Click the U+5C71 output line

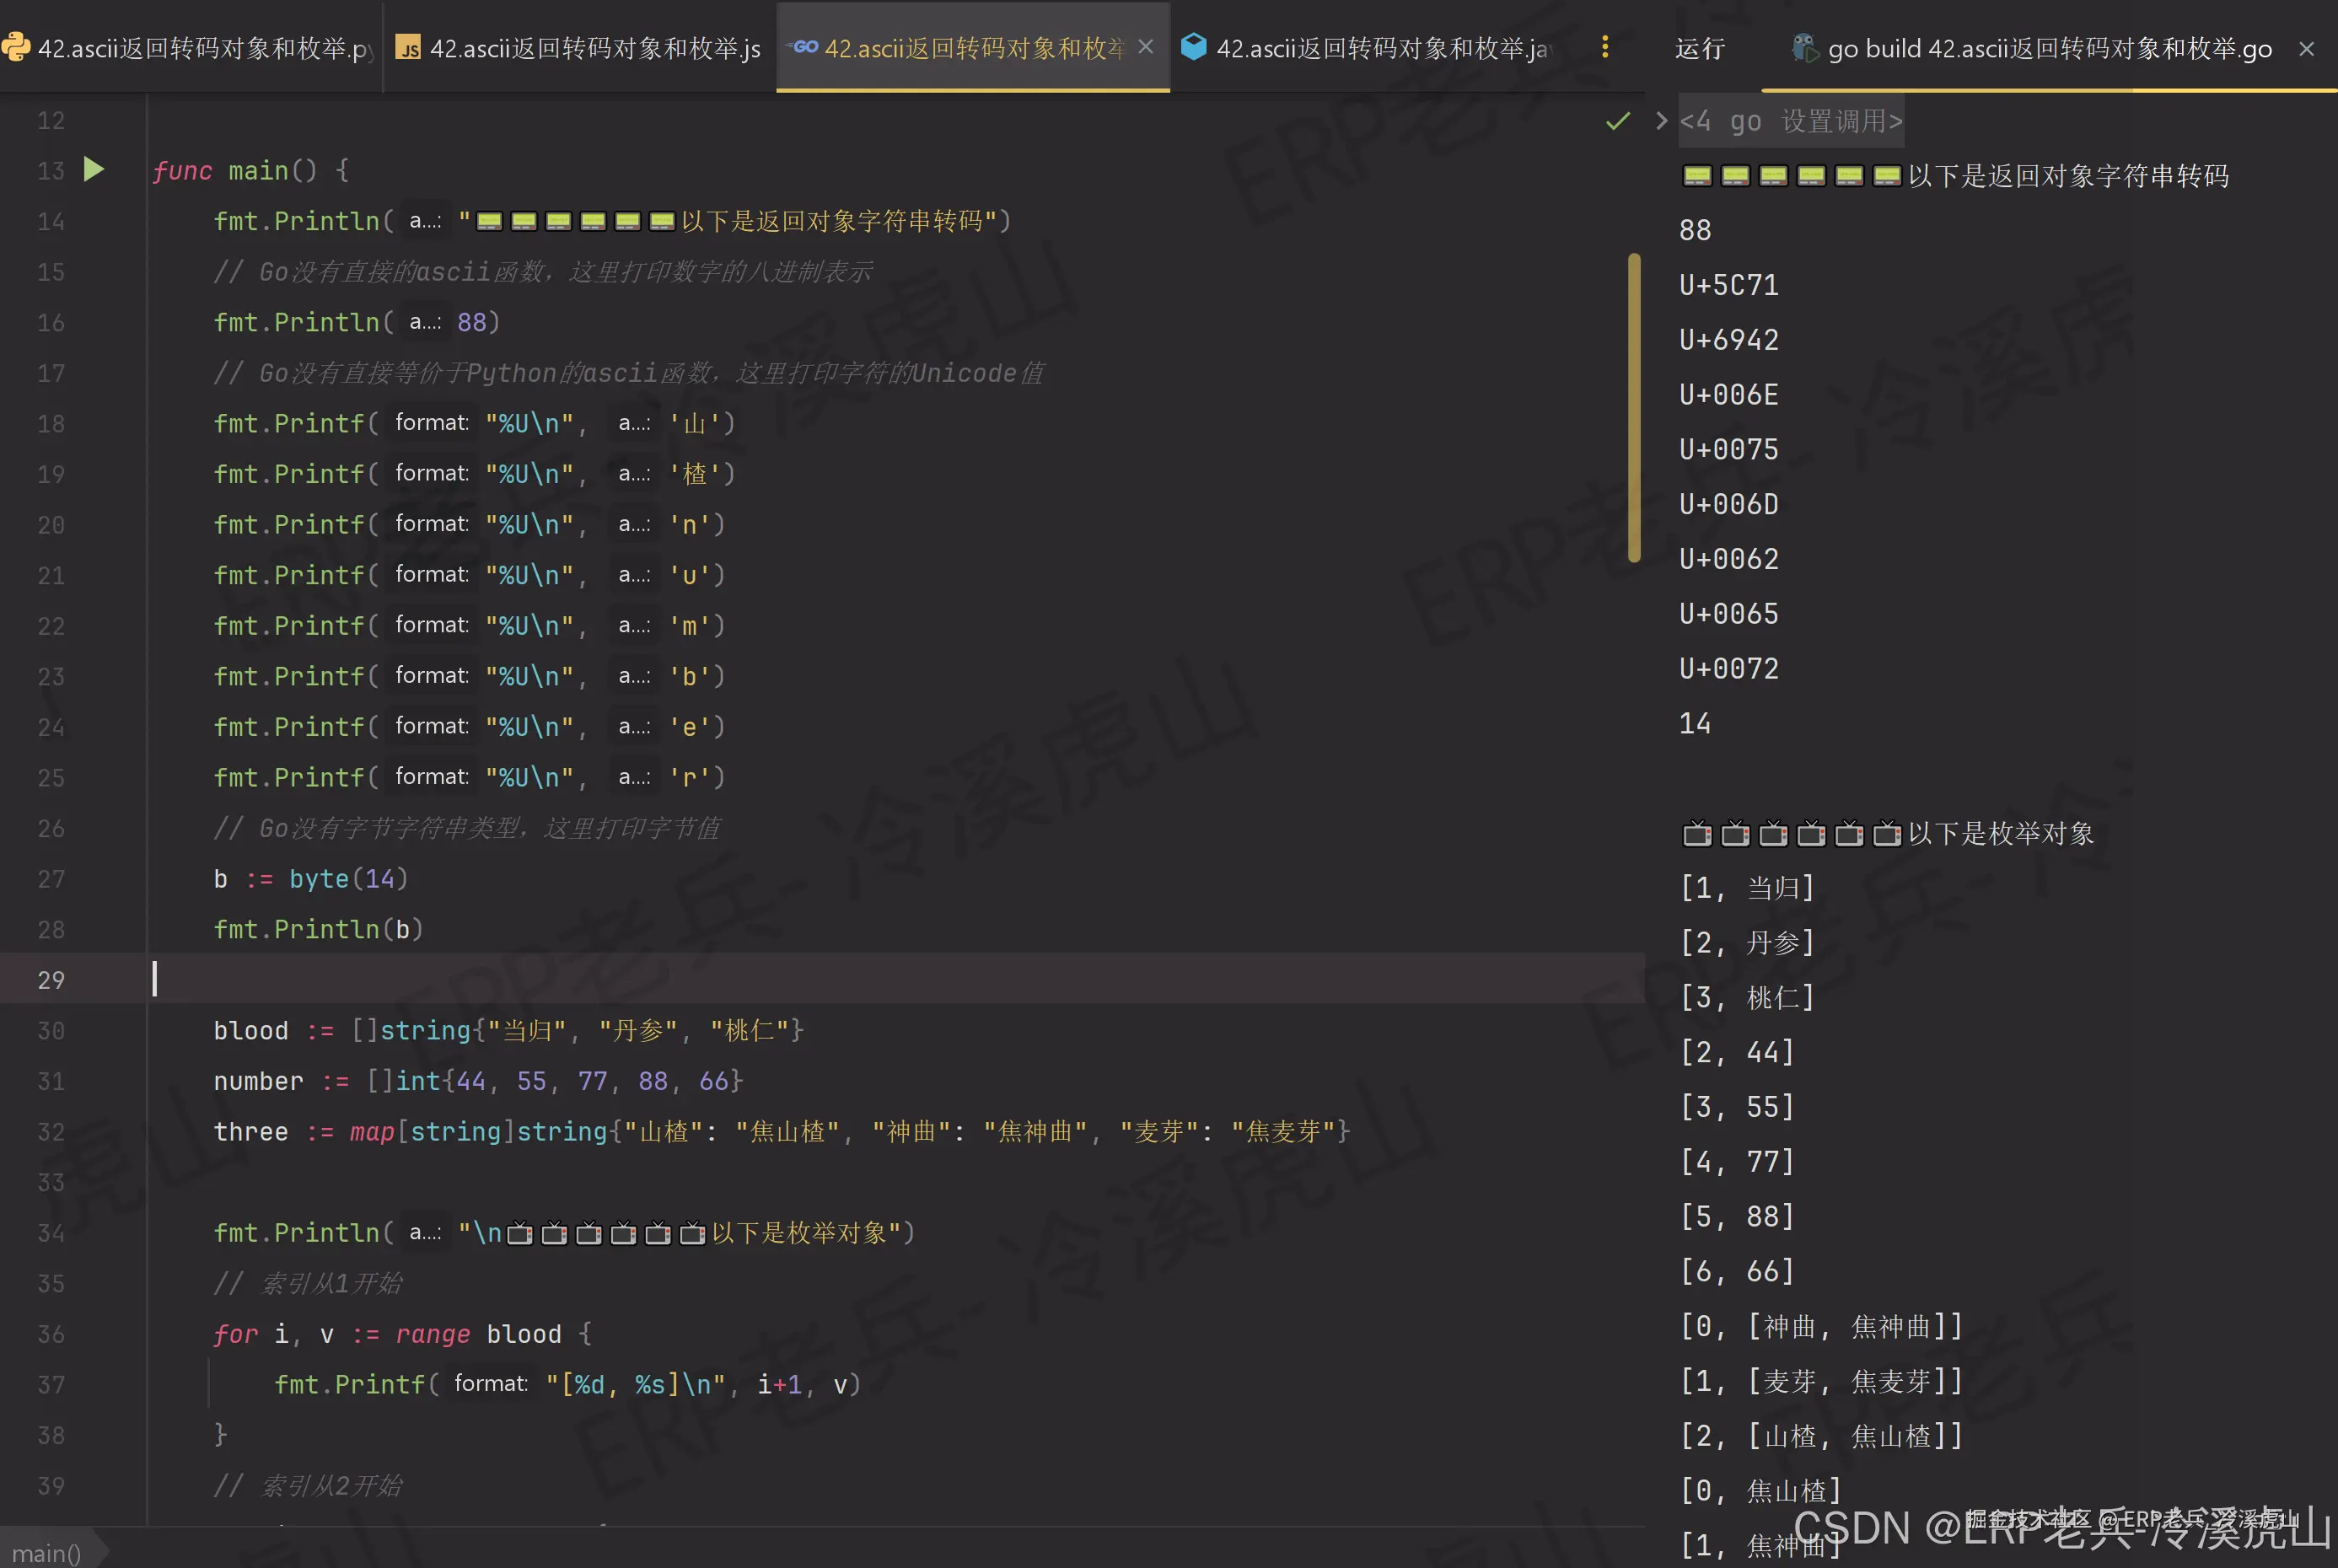(x=1728, y=285)
